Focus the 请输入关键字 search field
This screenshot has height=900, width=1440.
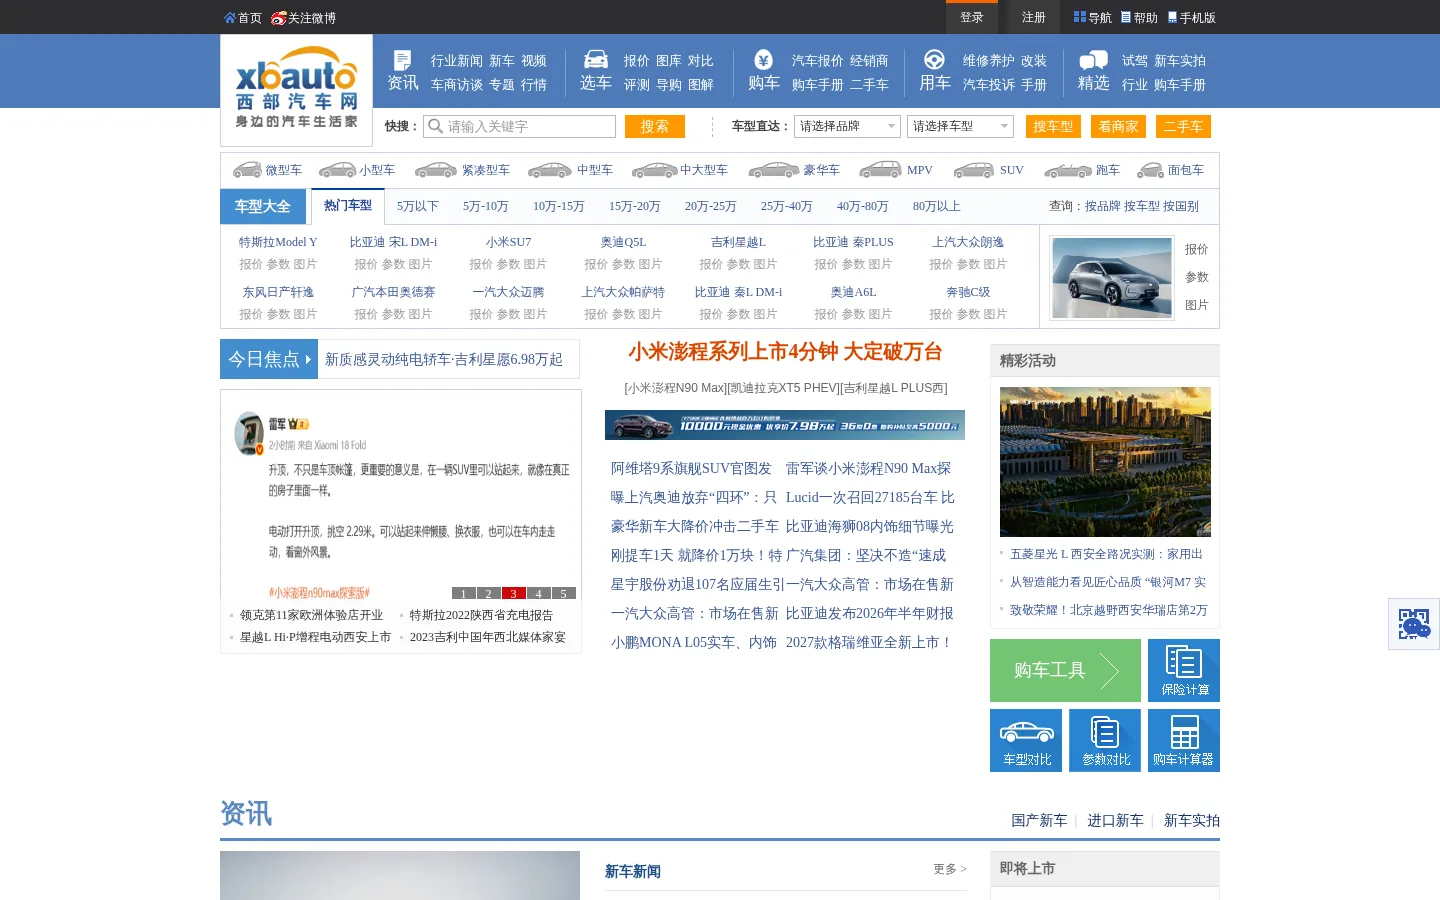(519, 126)
